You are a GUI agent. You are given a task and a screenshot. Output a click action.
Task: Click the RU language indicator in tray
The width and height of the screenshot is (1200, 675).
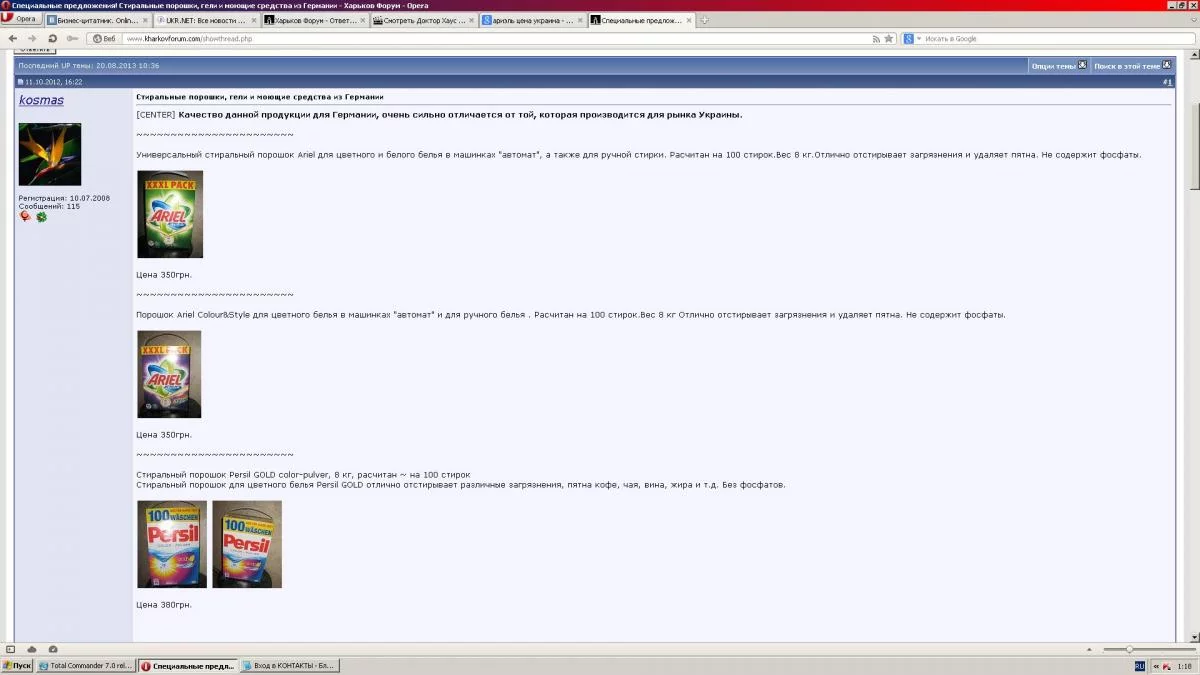[x=1140, y=665]
